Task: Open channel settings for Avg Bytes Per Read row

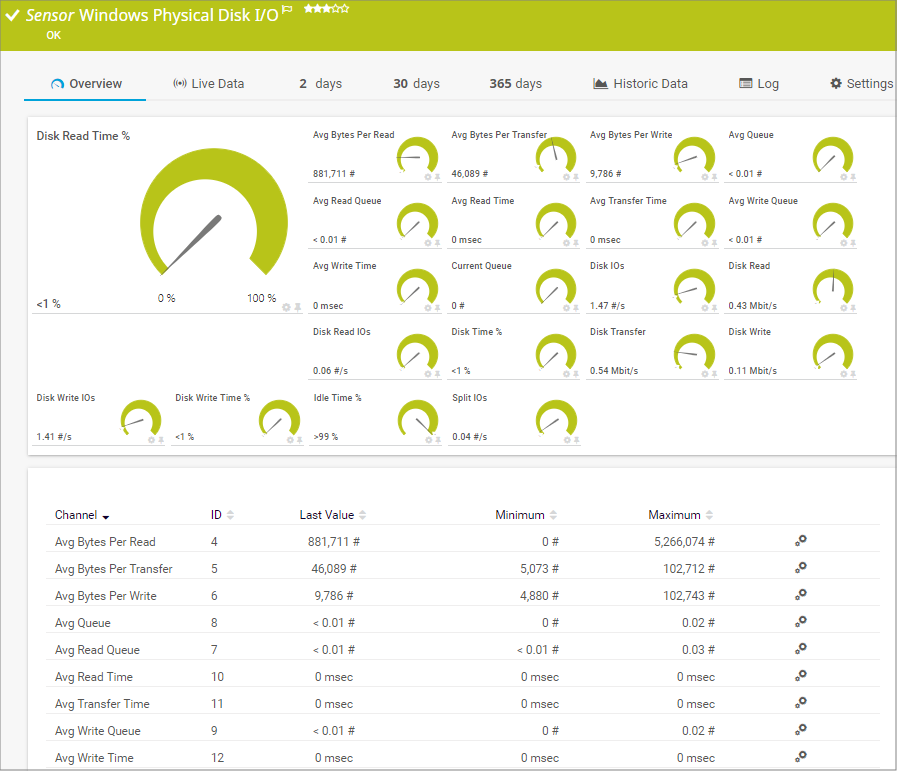Action: 800,541
